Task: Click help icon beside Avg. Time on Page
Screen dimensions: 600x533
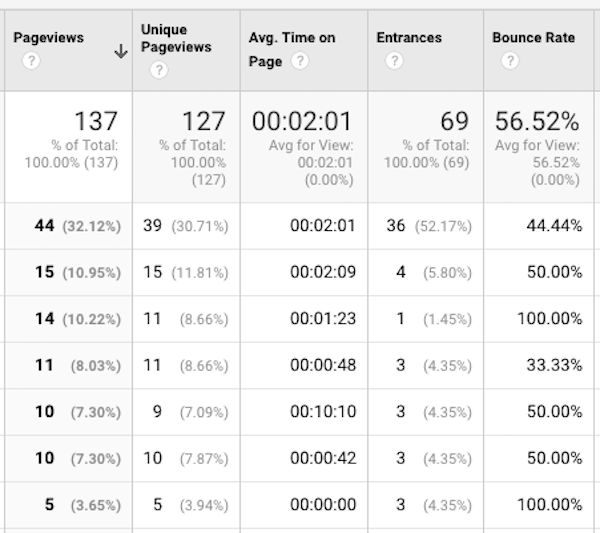Action: [299, 61]
